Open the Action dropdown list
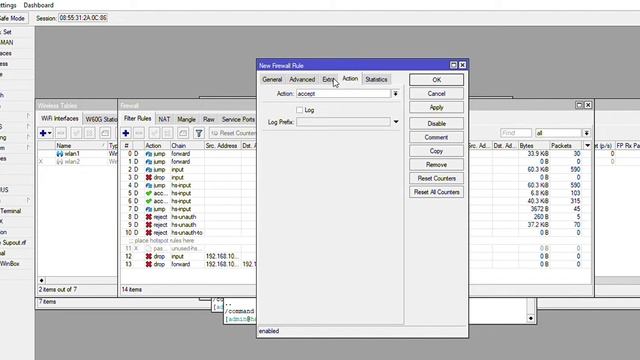The image size is (640, 360). (396, 94)
